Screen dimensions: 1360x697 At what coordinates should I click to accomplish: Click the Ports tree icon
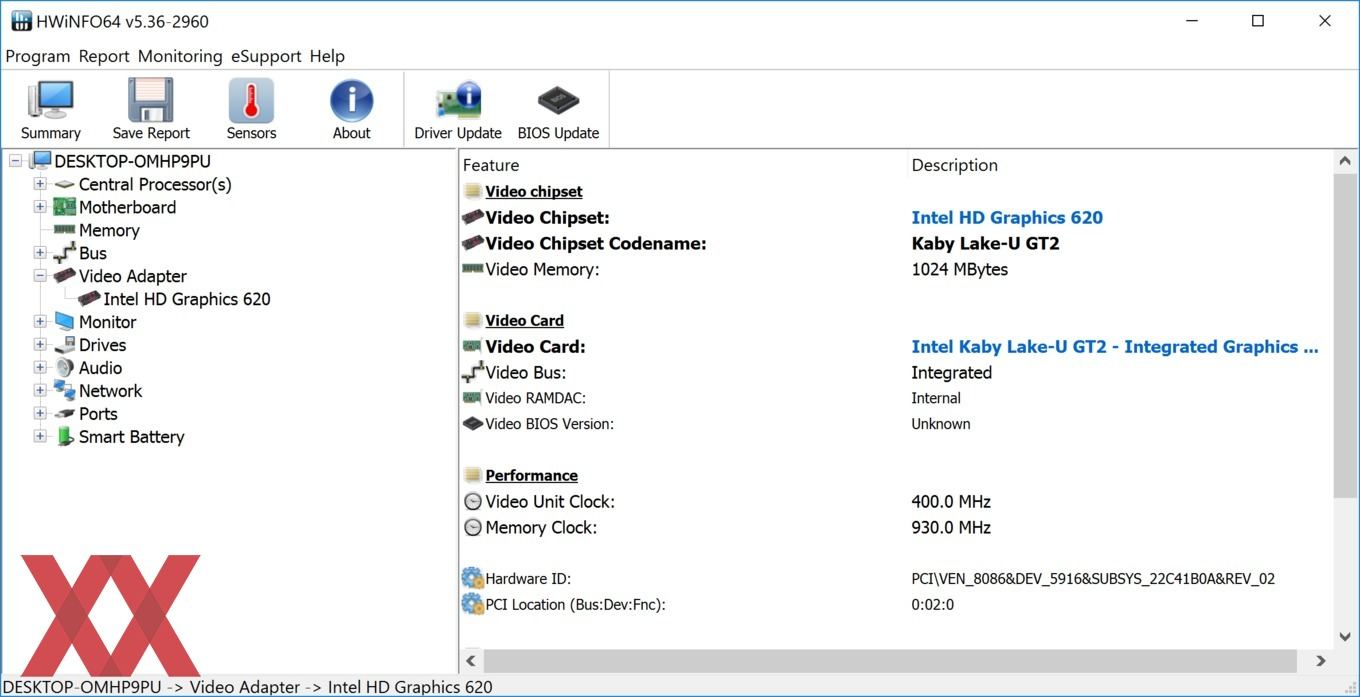[x=64, y=414]
